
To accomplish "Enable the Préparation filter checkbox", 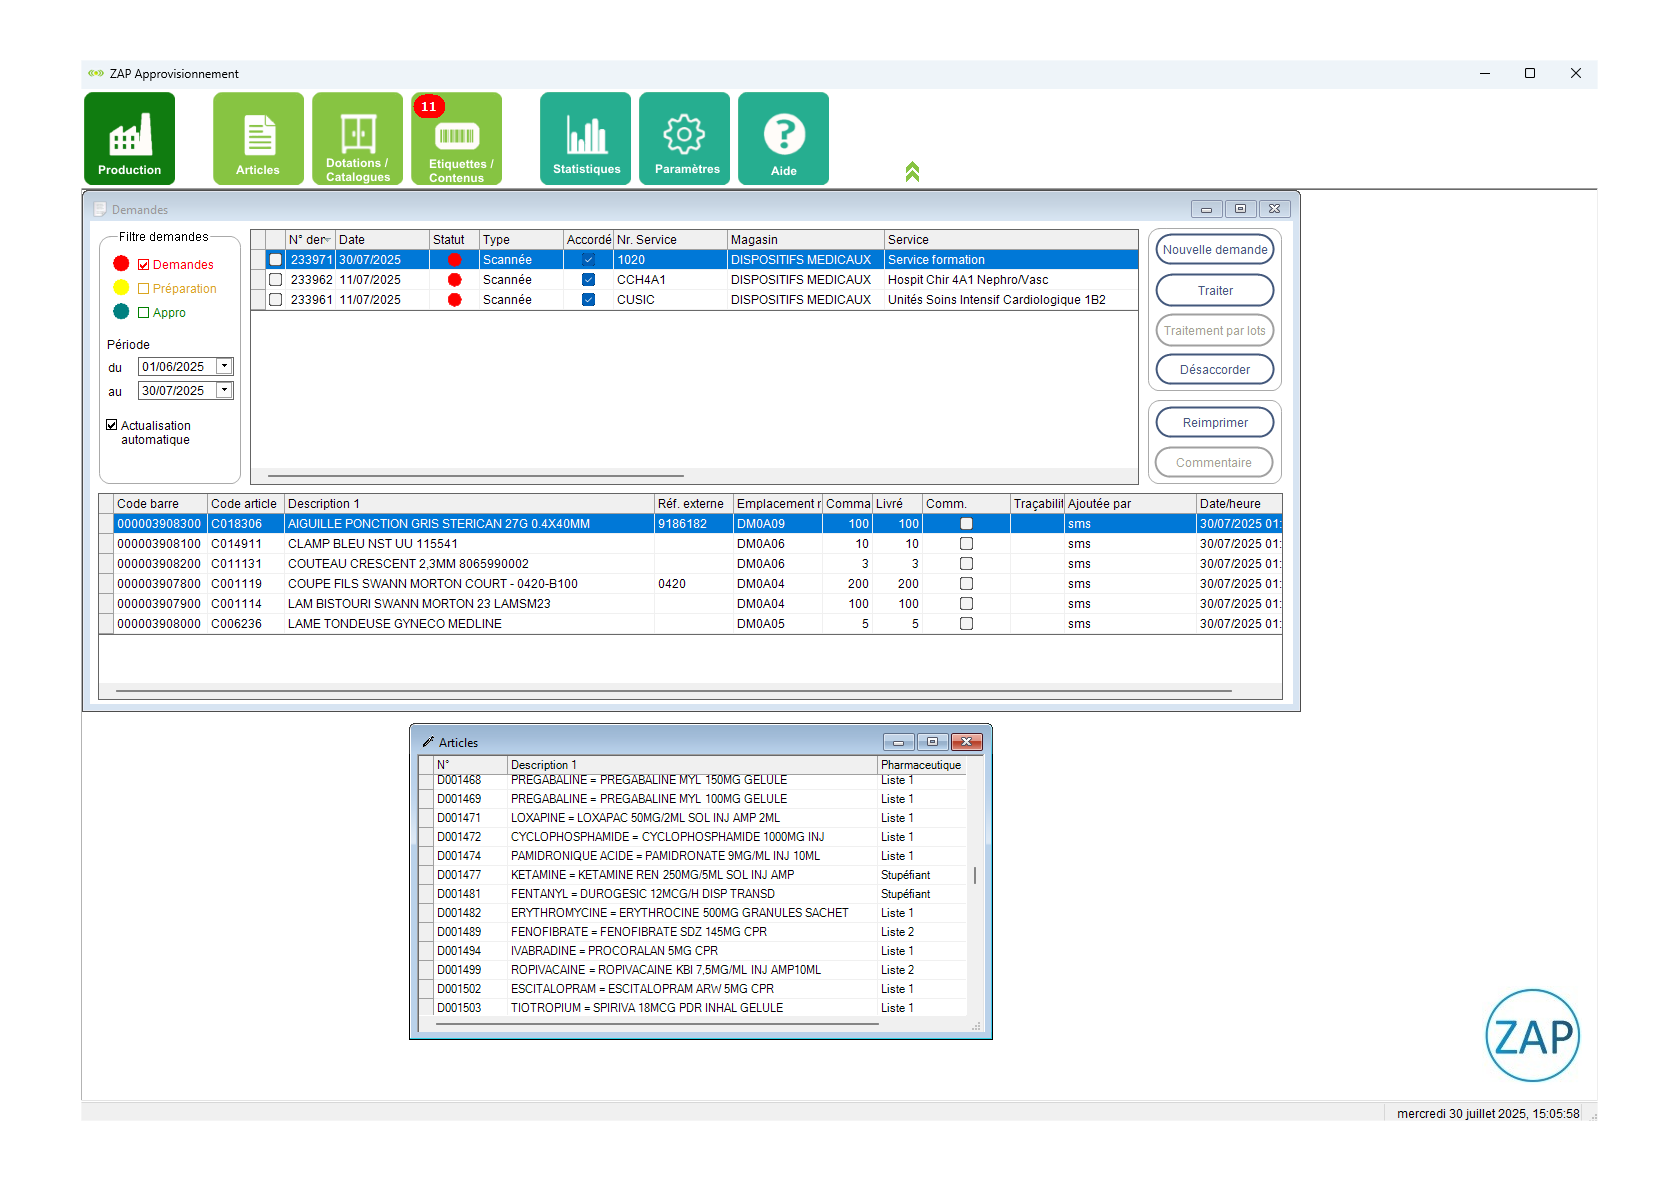I will (144, 289).
